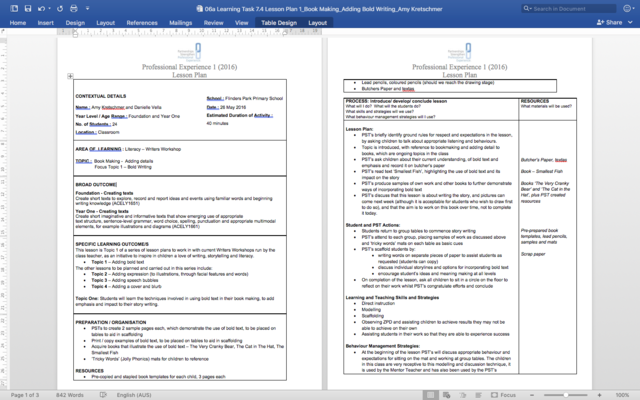The height and width of the screenshot is (400, 640).
Task: Collapse the ribbon with the chevron next to Share
Action: pyautogui.click(x=630, y=22)
